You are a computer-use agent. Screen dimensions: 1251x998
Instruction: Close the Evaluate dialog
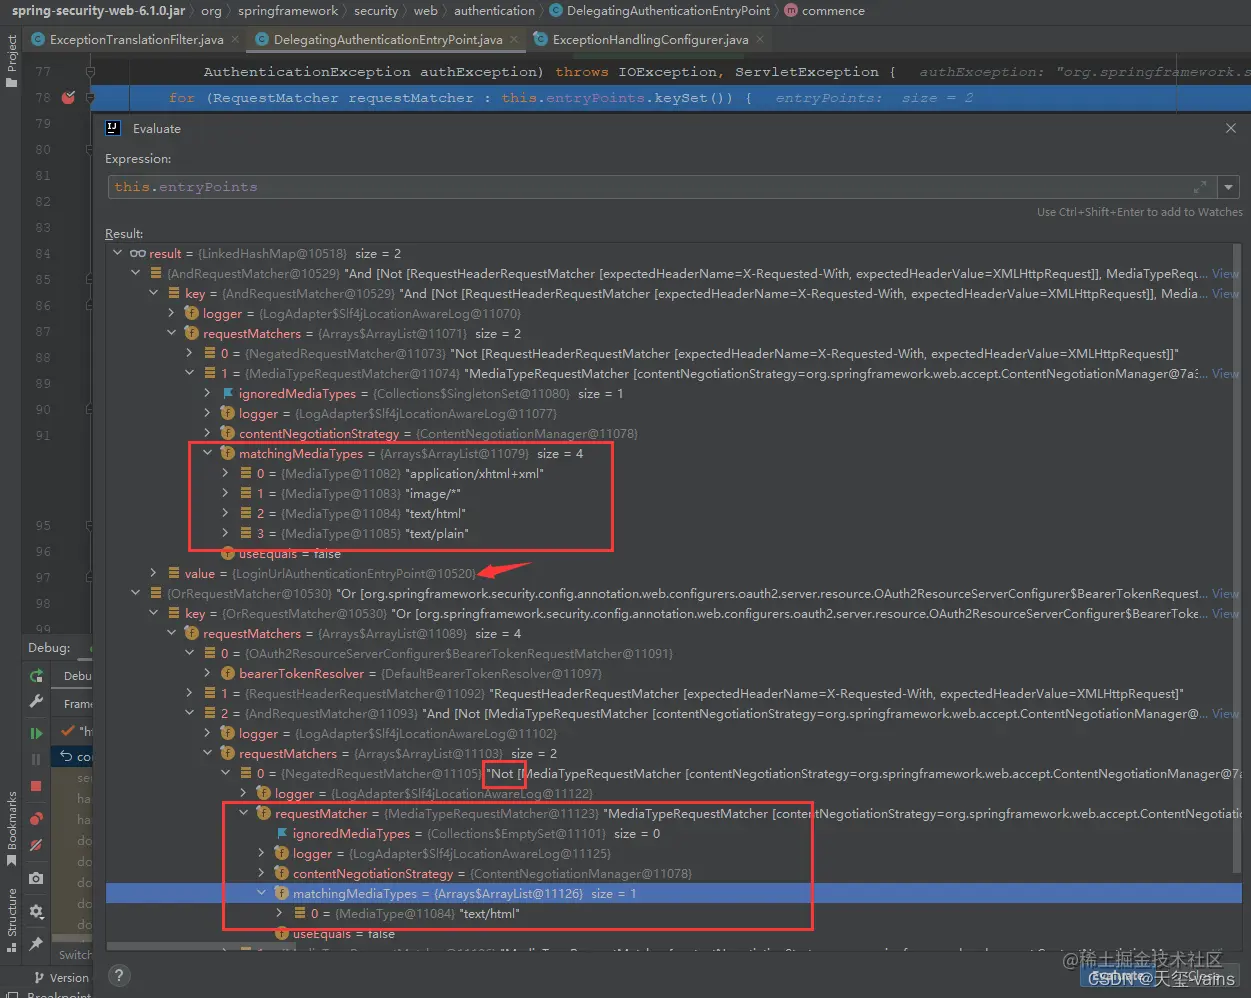tap(1230, 128)
